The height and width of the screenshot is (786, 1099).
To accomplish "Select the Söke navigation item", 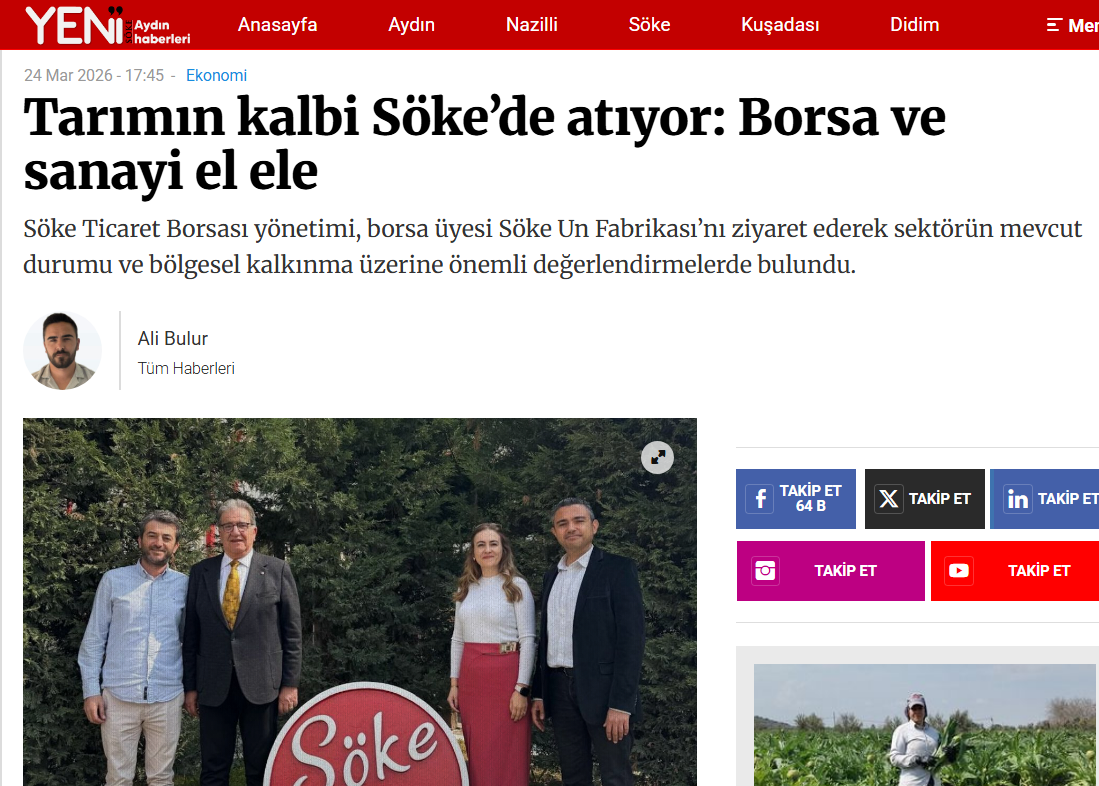I will 649,25.
